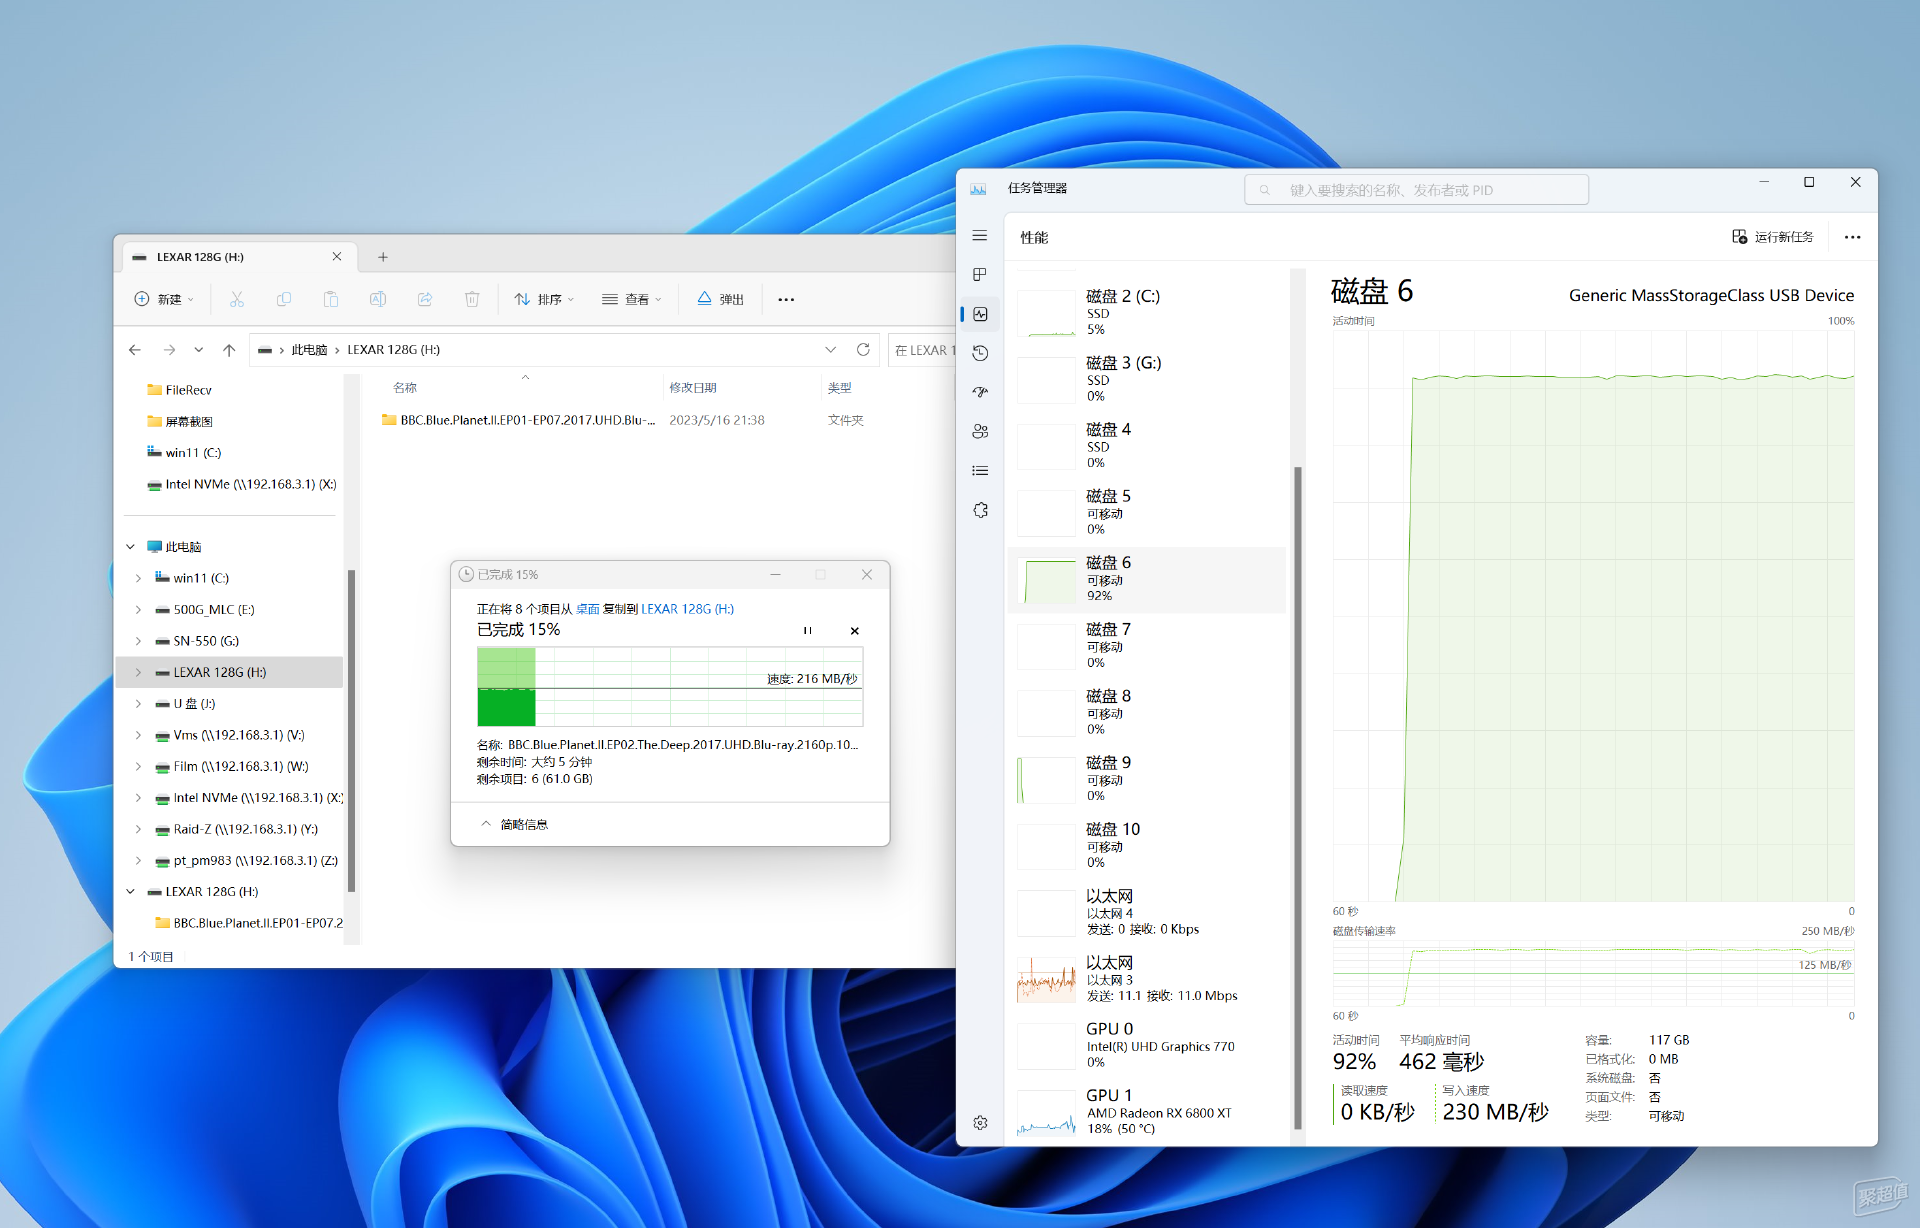Screen dimensions: 1920x1228
Task: Click 新建 new item button in Explorer
Action: tap(164, 299)
